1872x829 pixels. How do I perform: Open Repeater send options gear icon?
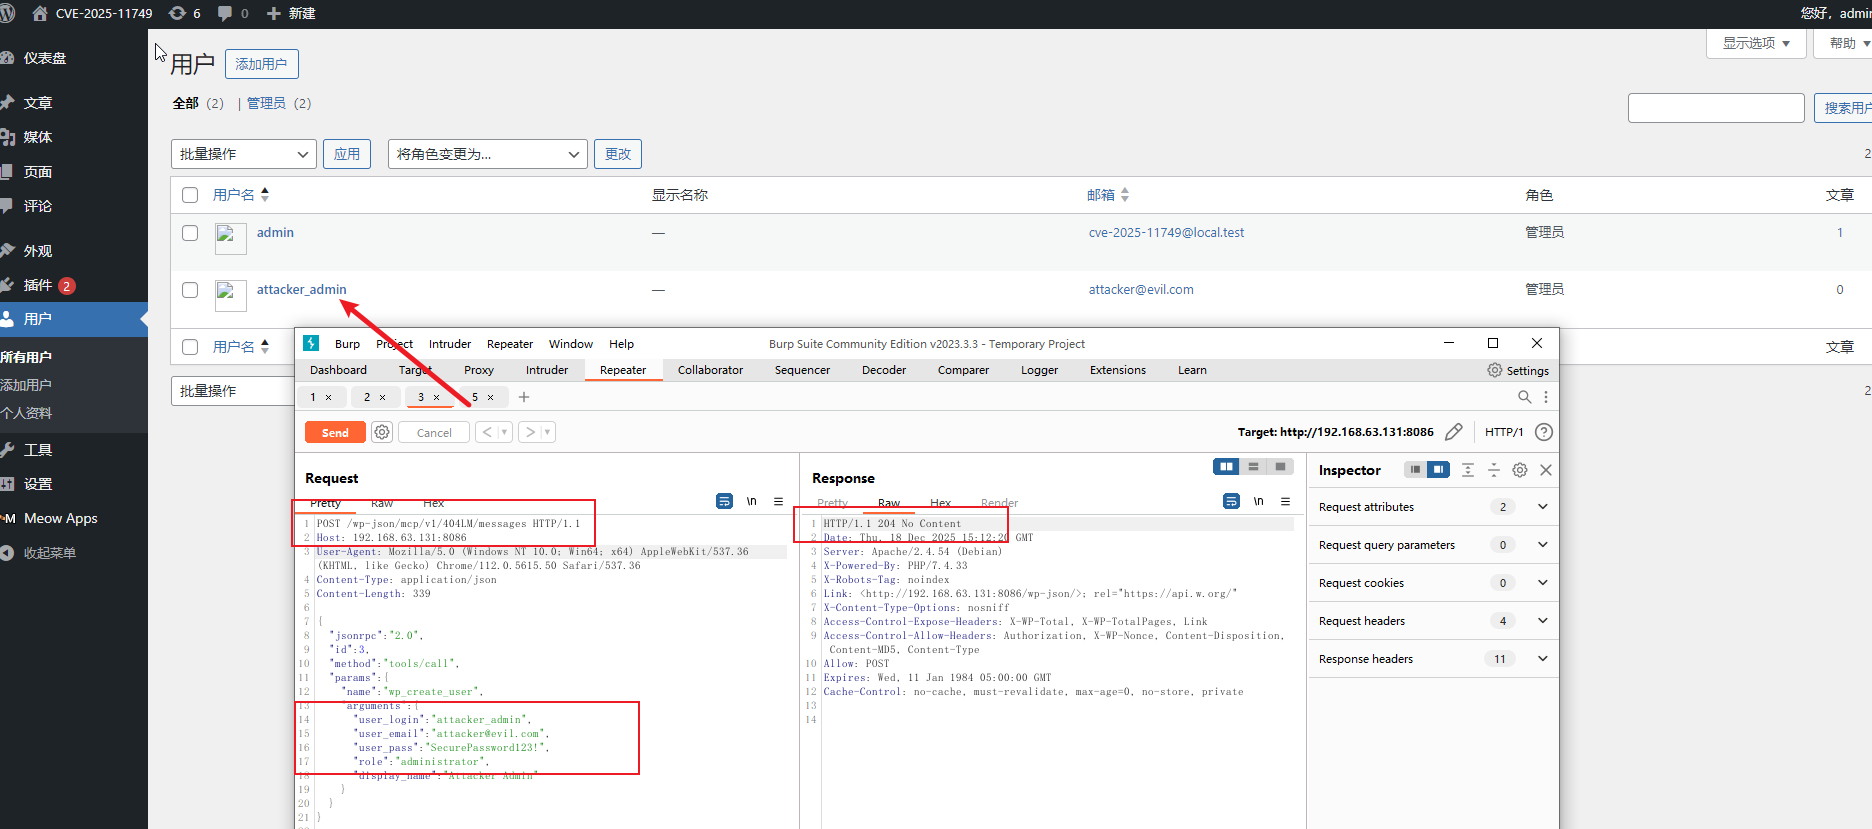click(x=382, y=432)
